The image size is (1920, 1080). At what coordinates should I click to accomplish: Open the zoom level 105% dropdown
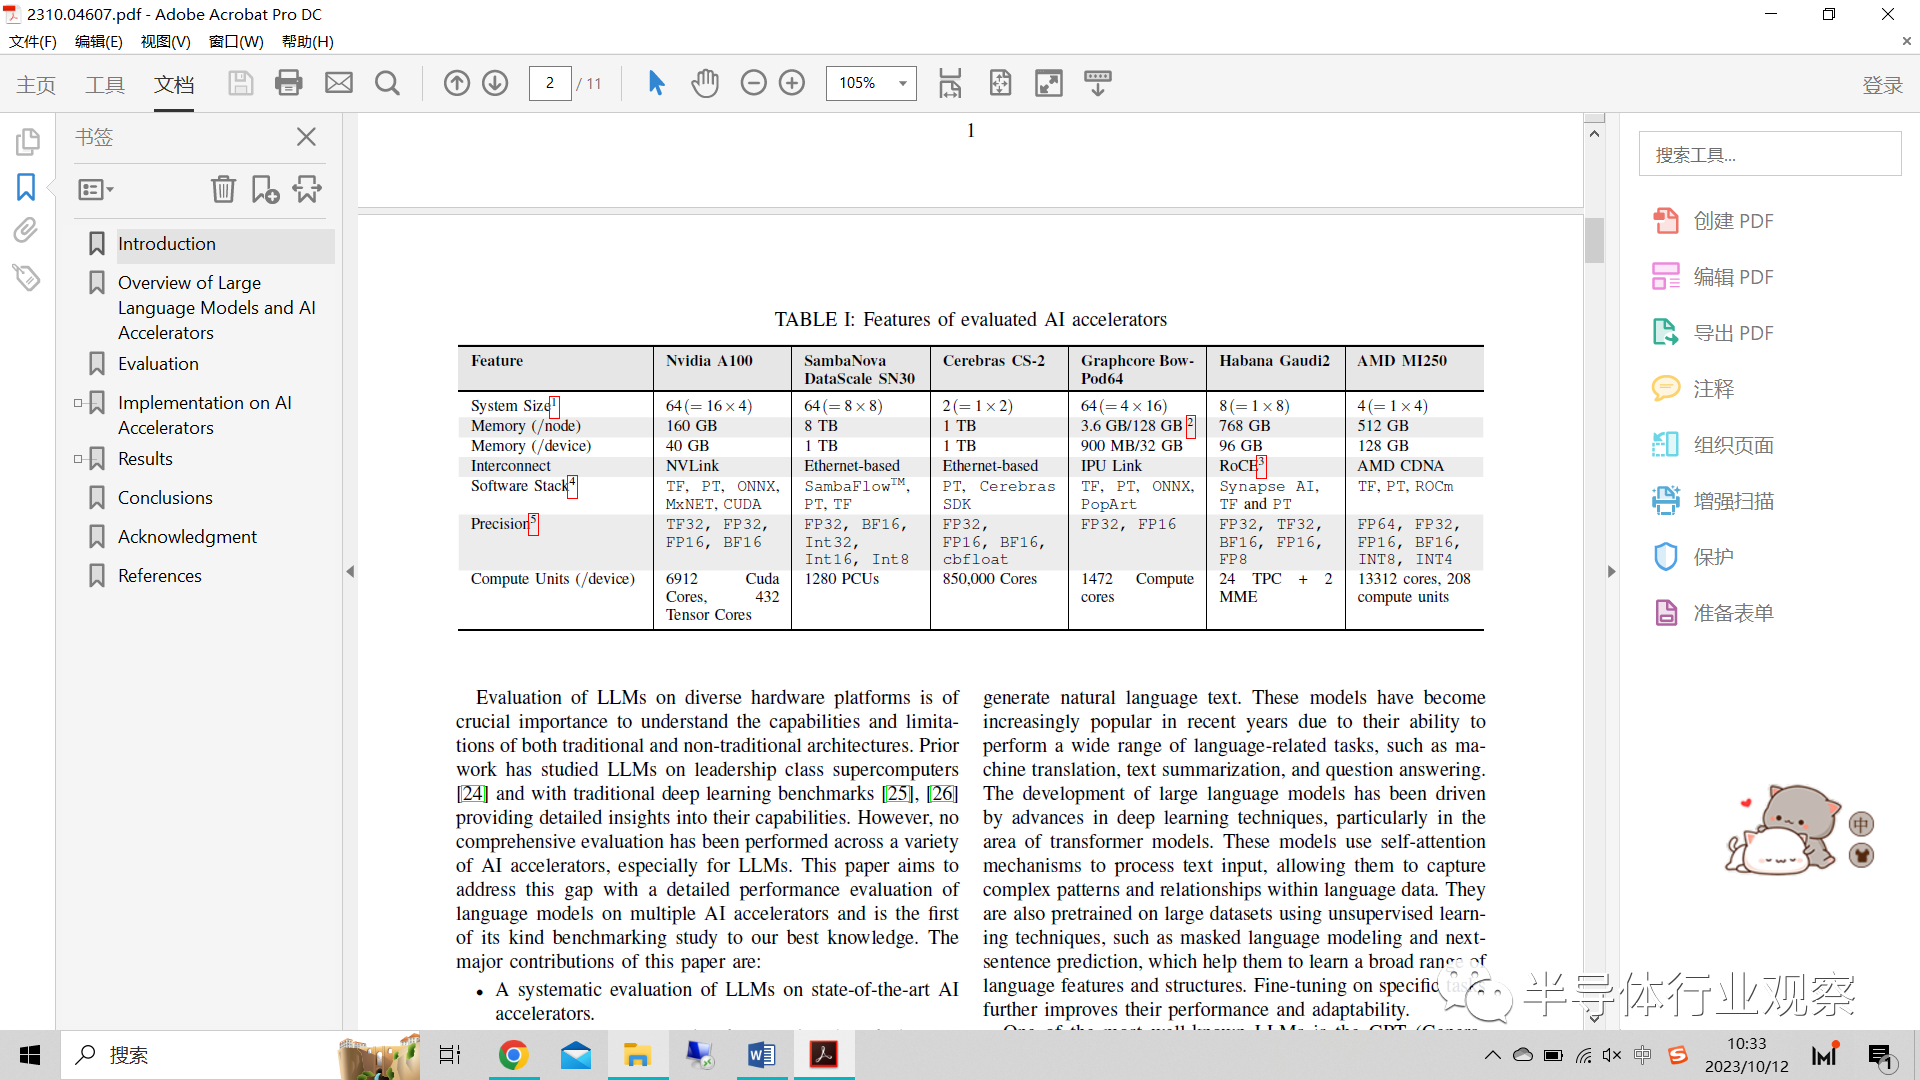click(903, 83)
